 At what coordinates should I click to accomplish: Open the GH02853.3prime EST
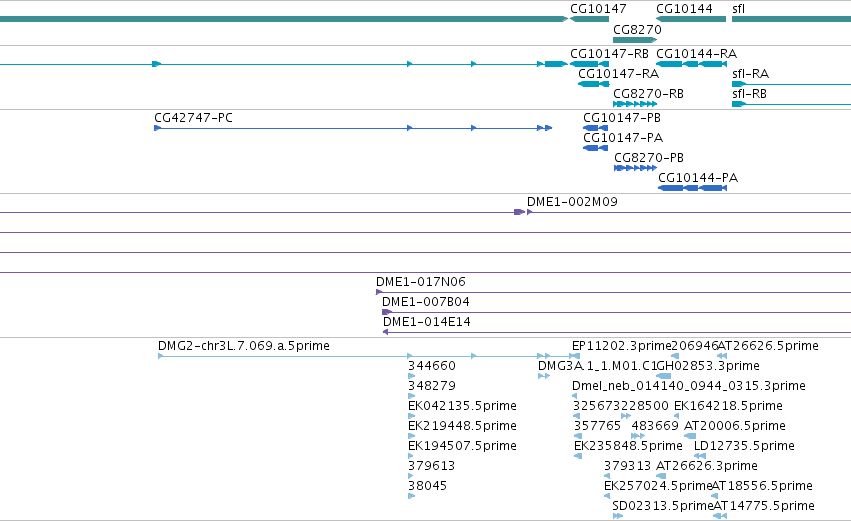point(708,366)
